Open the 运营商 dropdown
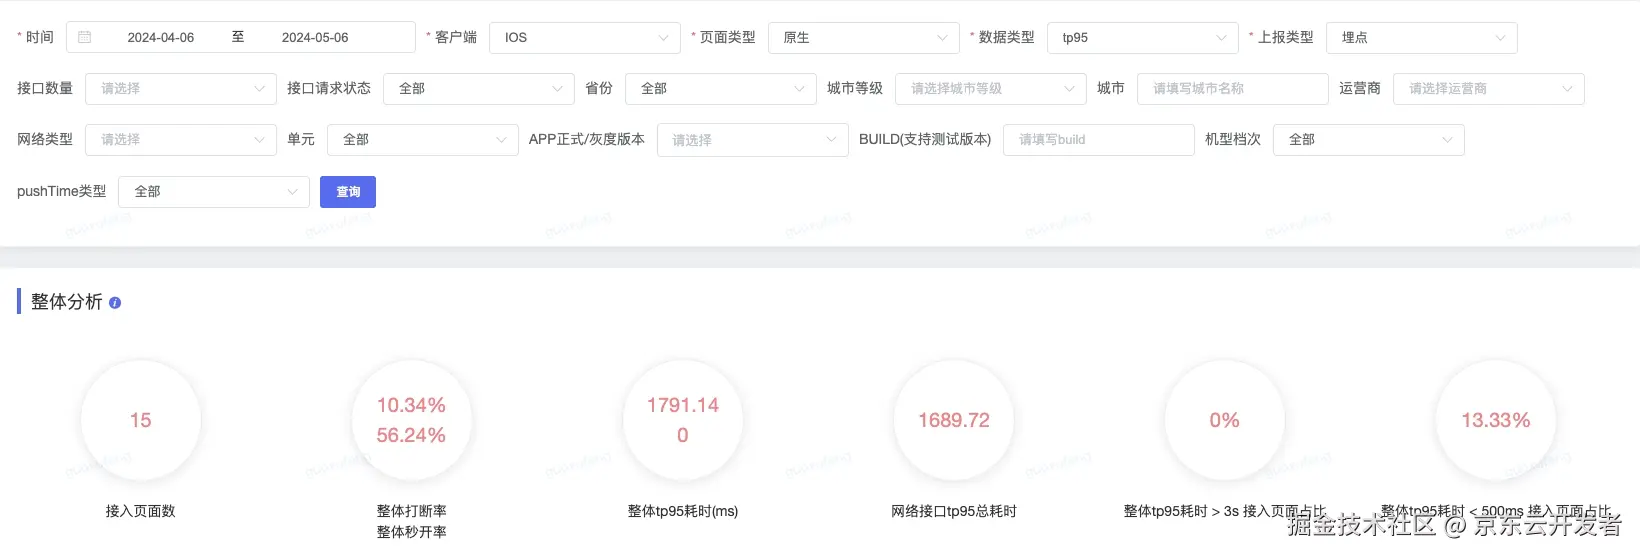This screenshot has width=1640, height=556. pyautogui.click(x=1489, y=88)
